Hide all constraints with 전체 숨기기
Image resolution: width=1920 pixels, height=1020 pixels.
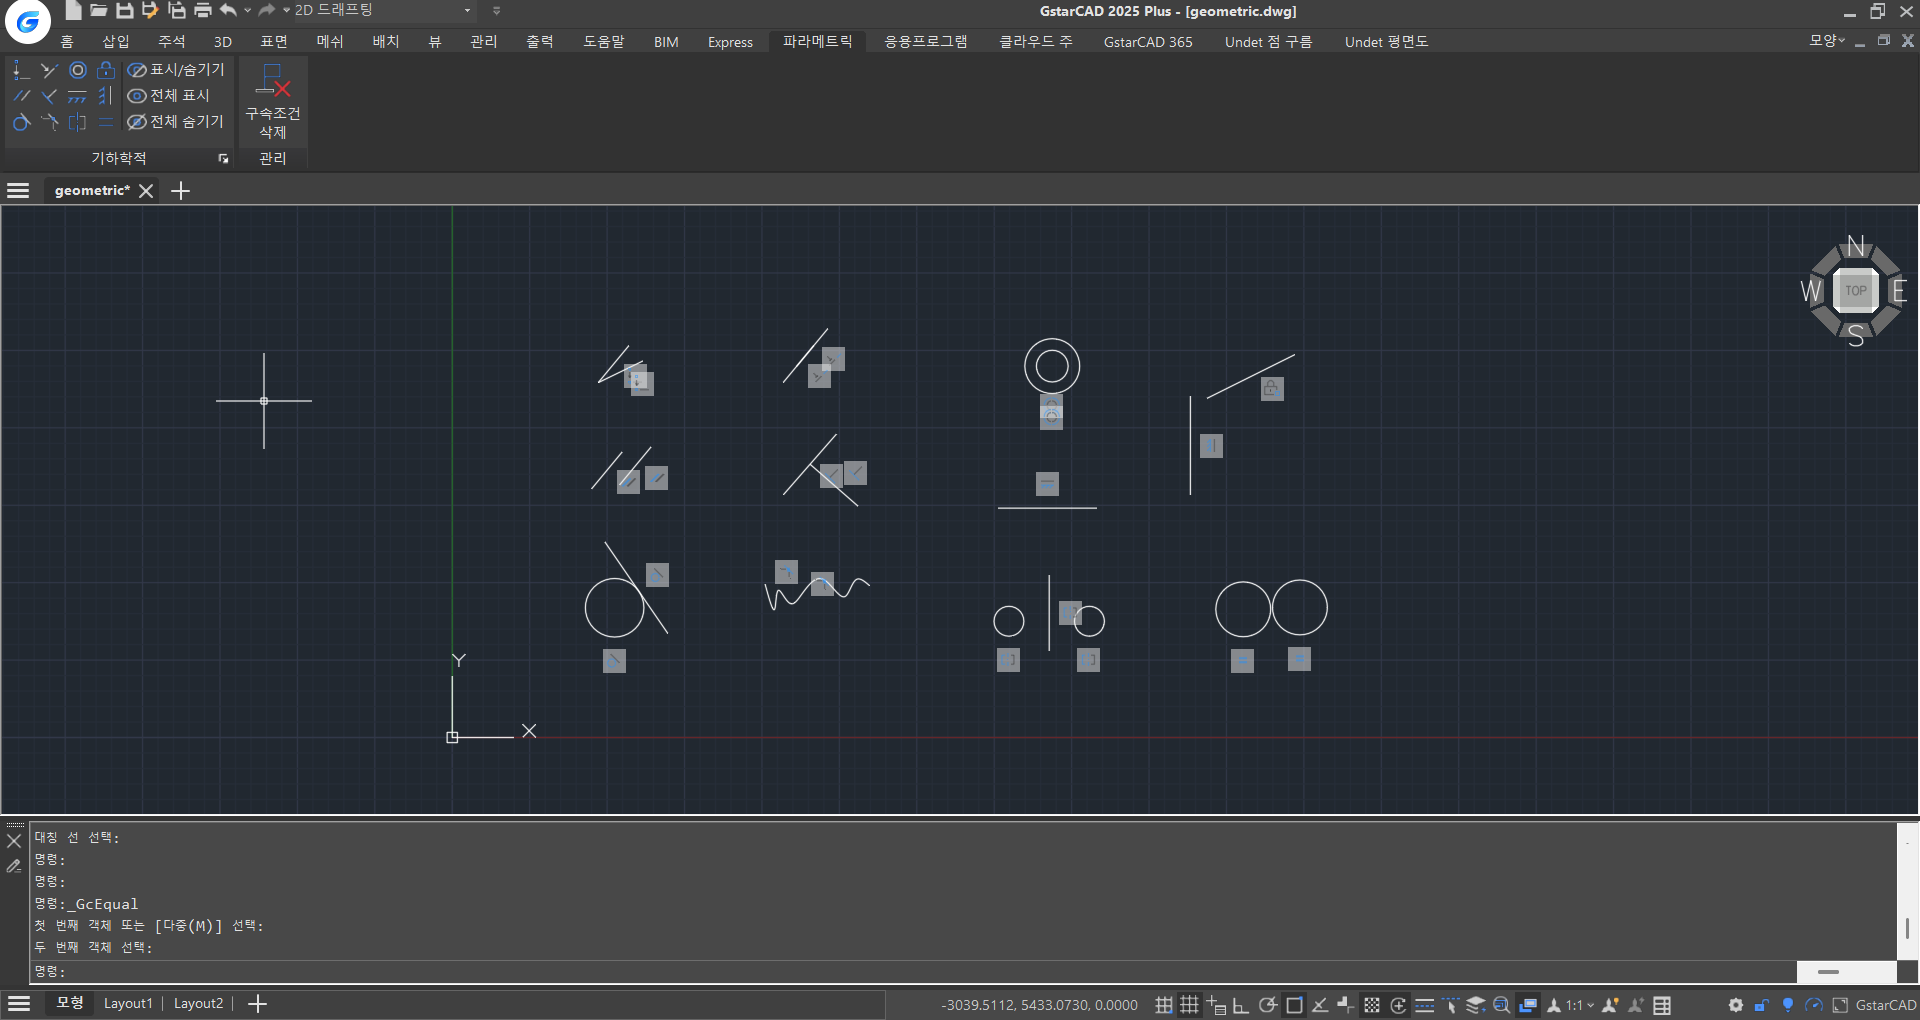(176, 122)
